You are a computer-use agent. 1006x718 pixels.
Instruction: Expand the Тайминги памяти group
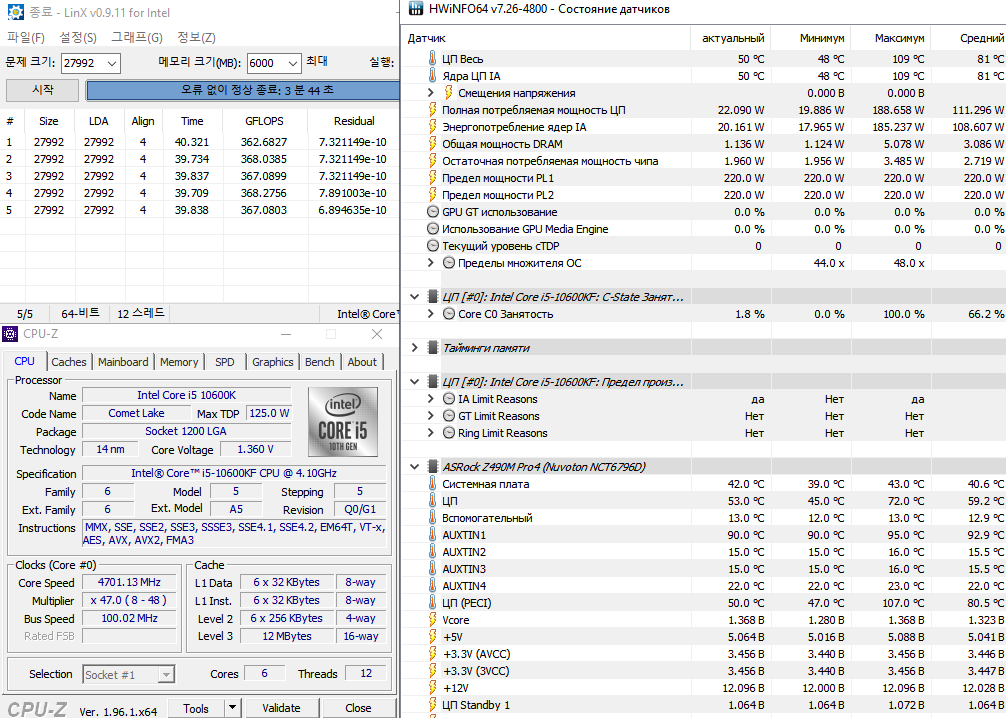(x=414, y=348)
